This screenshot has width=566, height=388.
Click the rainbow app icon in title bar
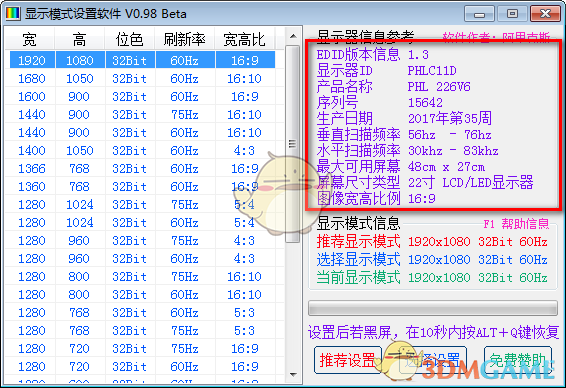(12, 13)
